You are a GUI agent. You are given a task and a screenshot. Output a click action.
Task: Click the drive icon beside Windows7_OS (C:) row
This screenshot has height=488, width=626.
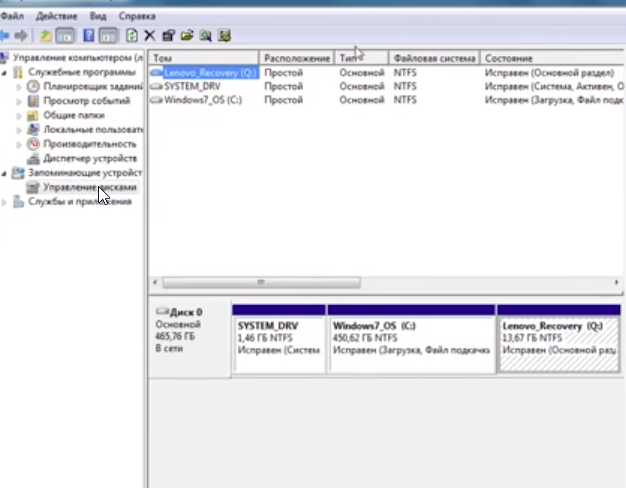[156, 100]
